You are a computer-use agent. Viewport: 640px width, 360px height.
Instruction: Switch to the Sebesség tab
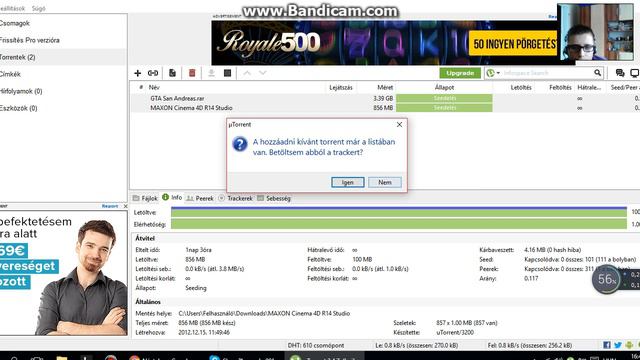pos(274,198)
